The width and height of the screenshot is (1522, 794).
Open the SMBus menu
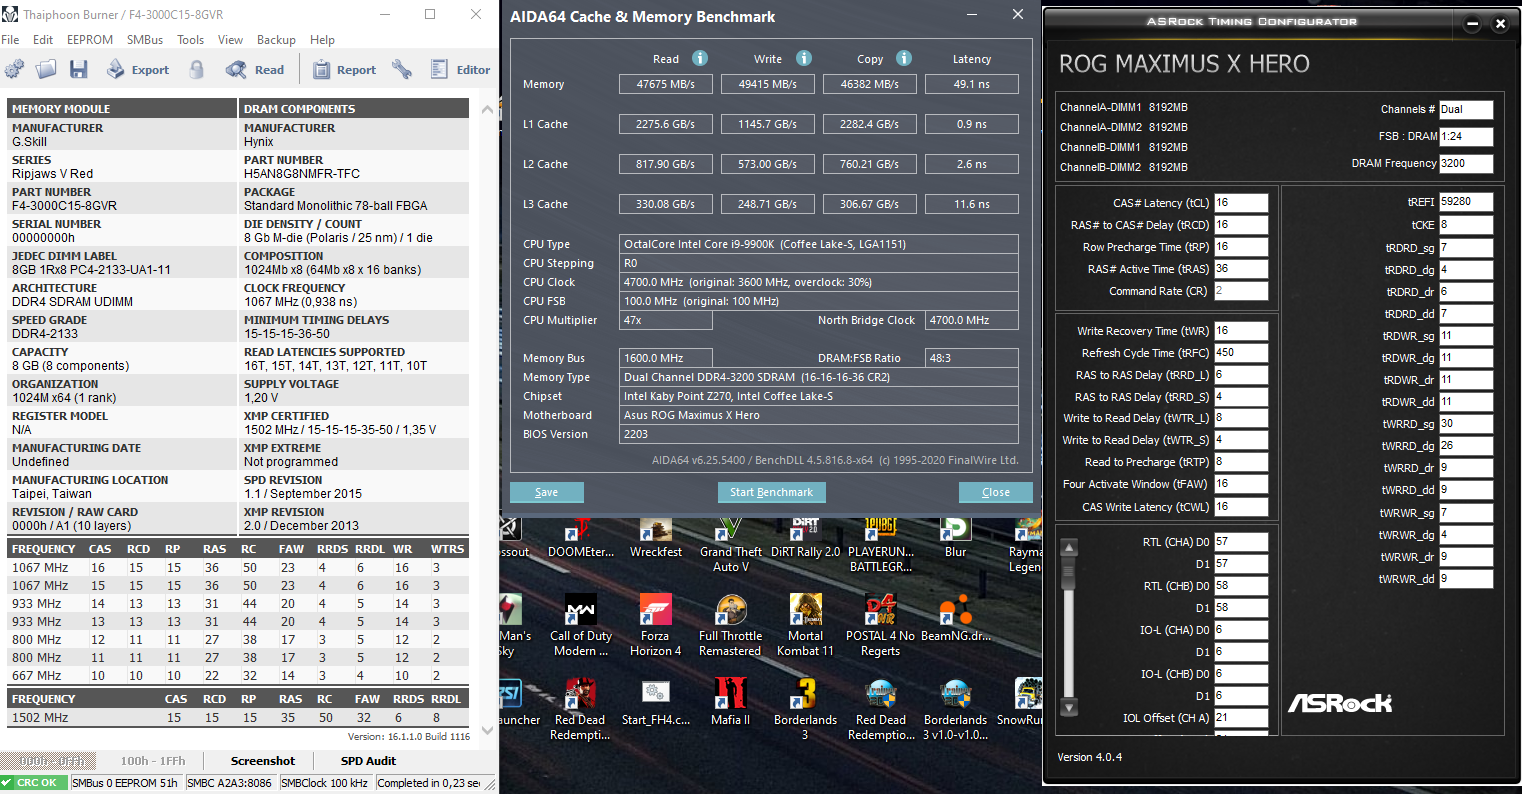(145, 40)
